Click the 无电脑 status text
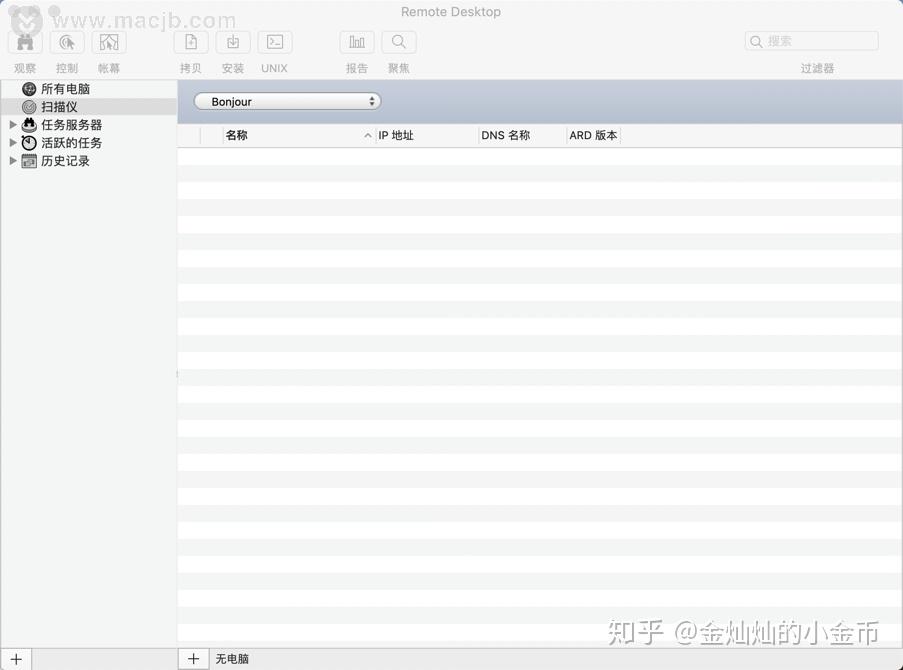The image size is (903, 670). point(232,659)
